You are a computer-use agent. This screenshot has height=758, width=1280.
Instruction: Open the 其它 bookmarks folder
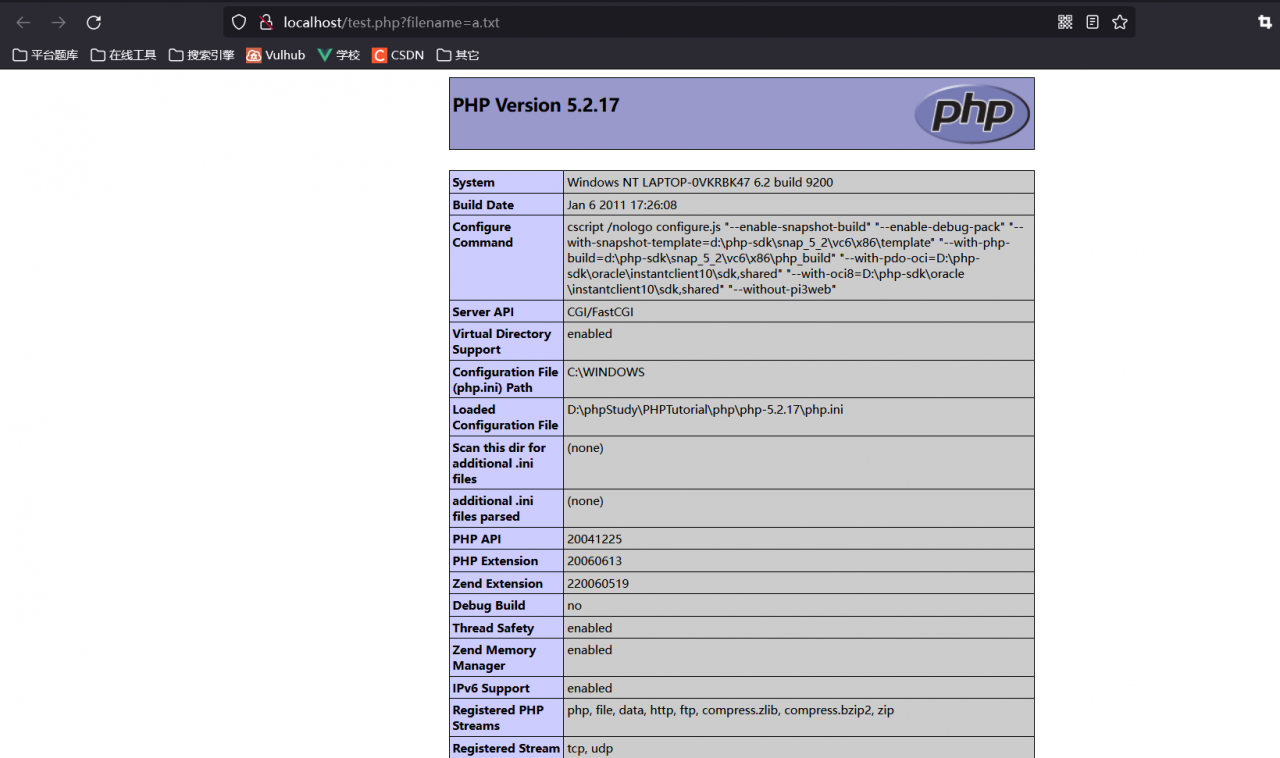(458, 55)
